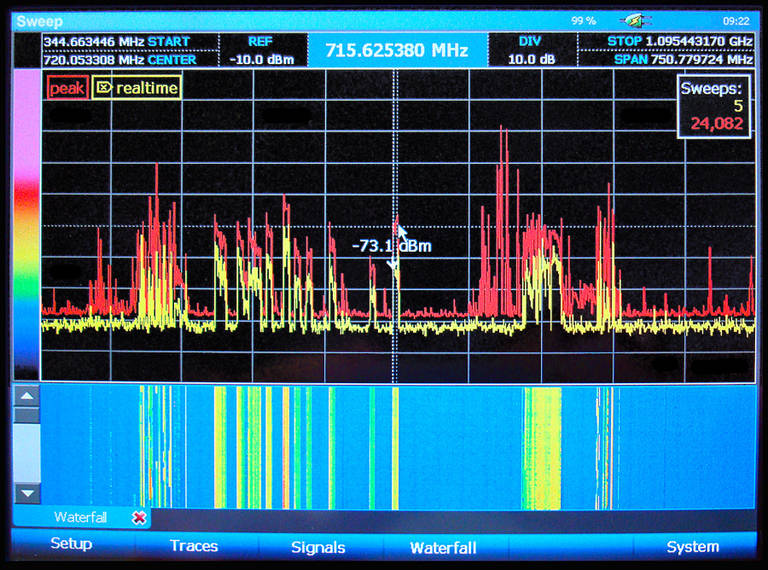
Task: Adjust the SPAN frequency value
Action: pos(683,59)
